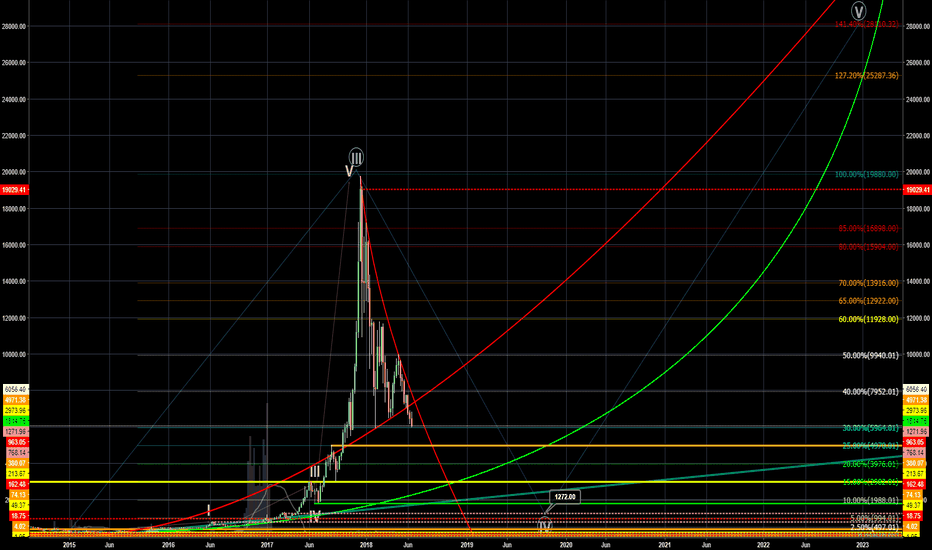Click the 30.00%(5964.01) Fibonacci label
The width and height of the screenshot is (932, 550).
tap(870, 428)
